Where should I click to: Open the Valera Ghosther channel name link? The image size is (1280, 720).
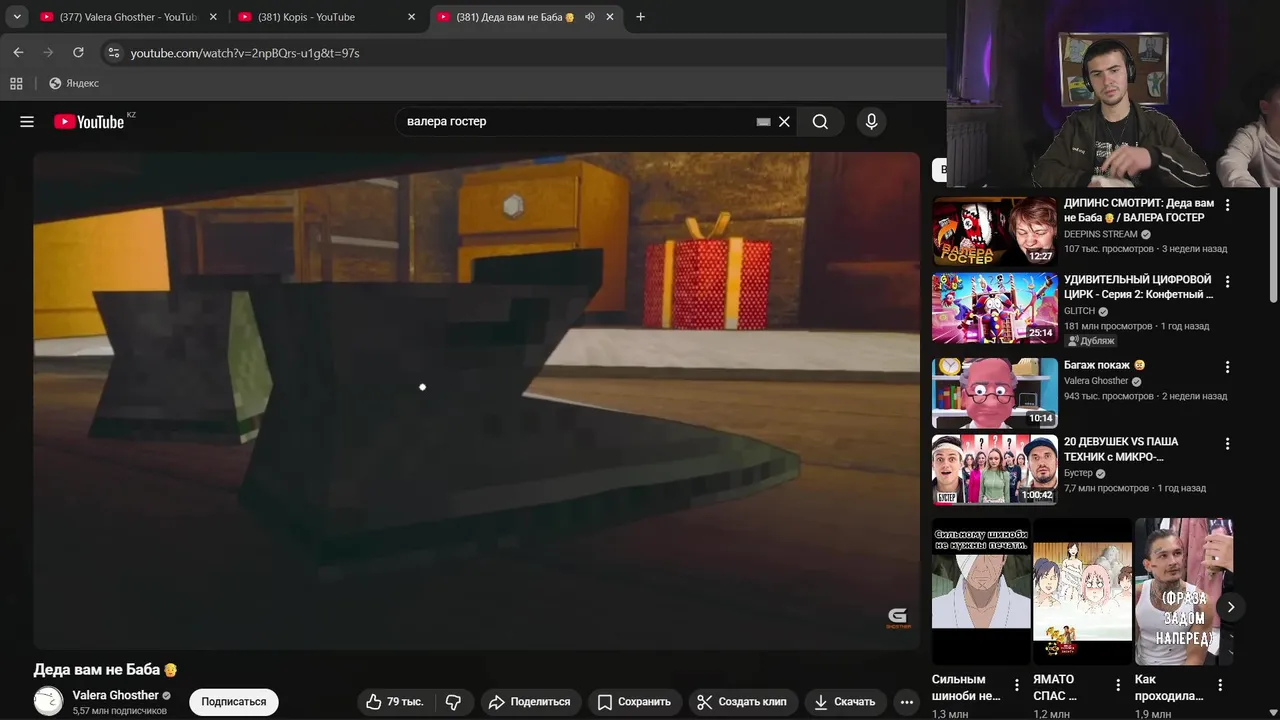click(115, 695)
